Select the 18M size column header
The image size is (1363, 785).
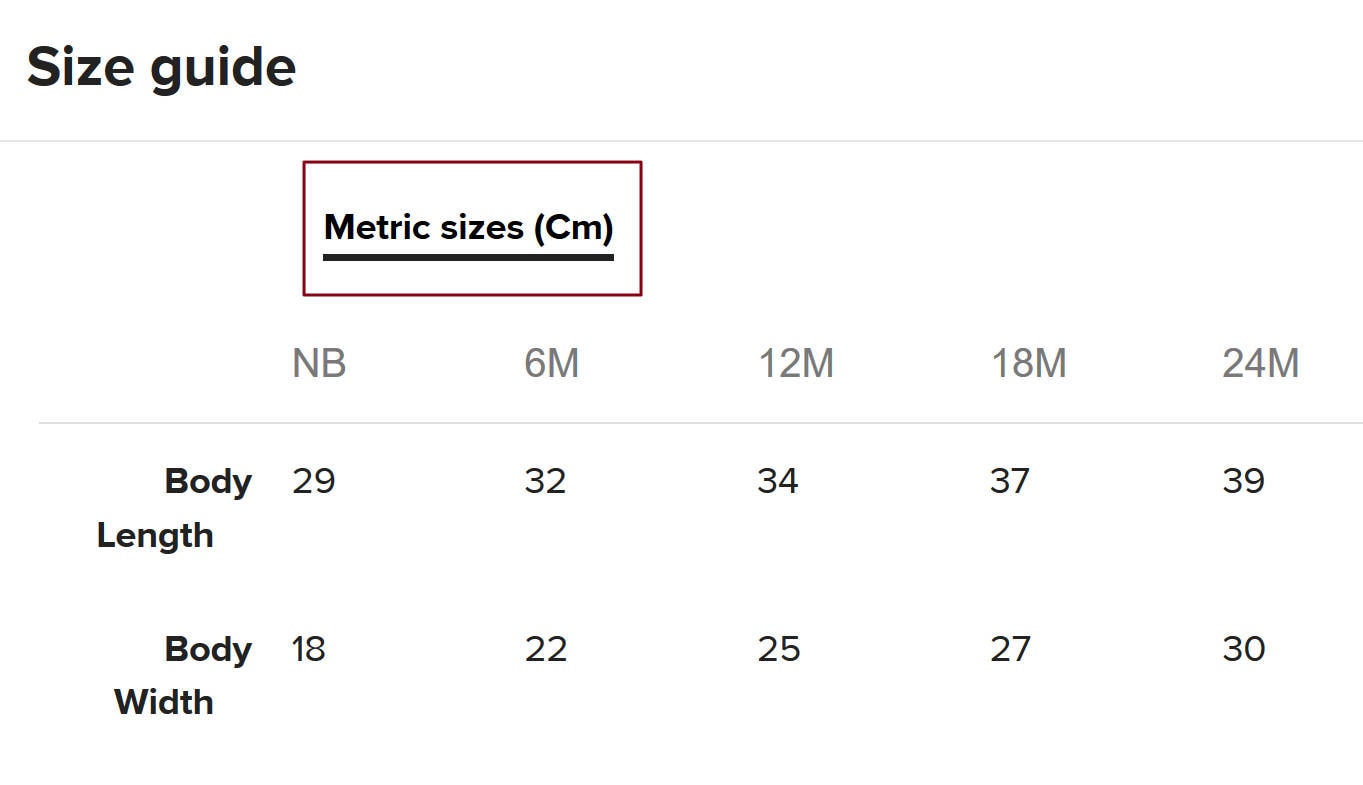pyautogui.click(x=1029, y=363)
